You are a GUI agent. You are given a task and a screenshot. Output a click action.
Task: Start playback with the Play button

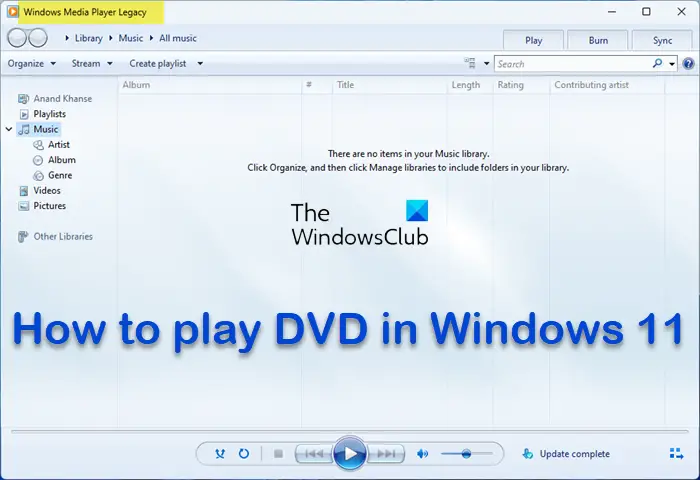pos(350,454)
